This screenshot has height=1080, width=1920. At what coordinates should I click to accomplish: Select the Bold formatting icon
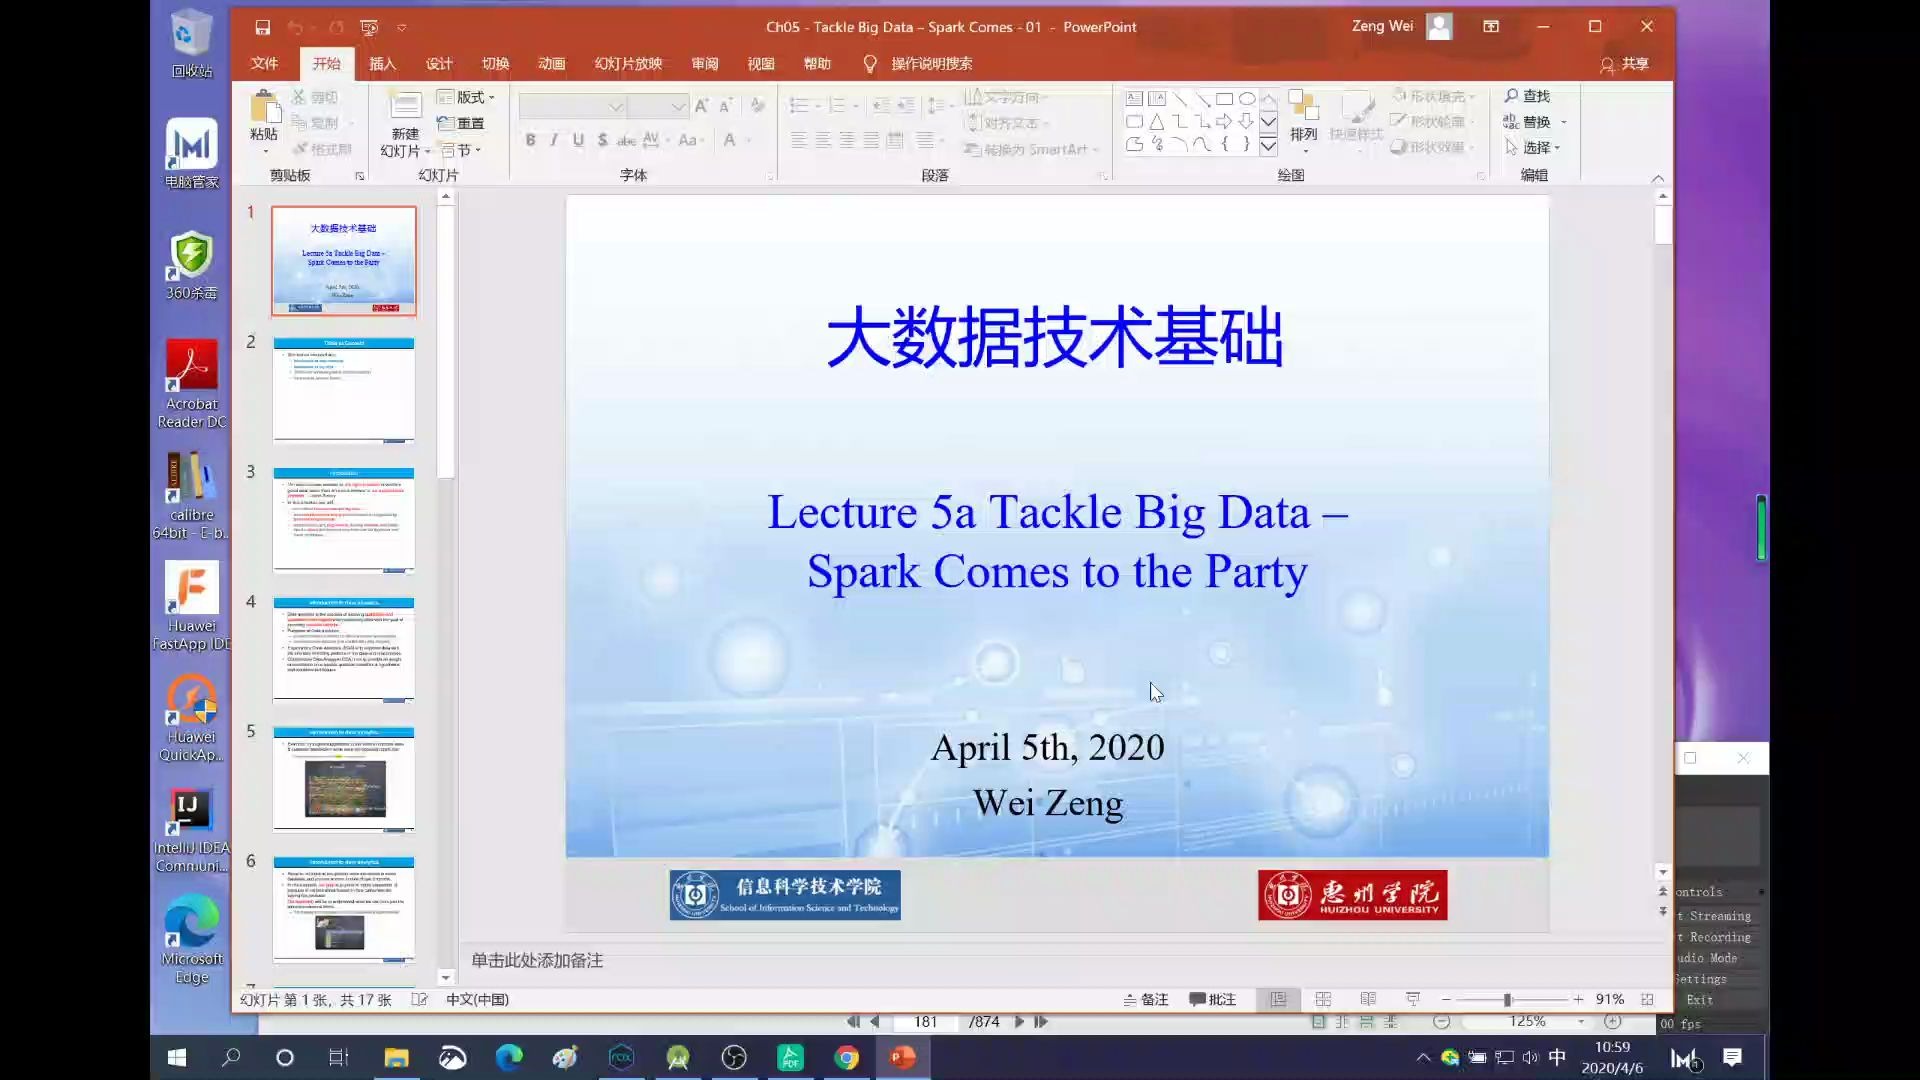tap(531, 140)
